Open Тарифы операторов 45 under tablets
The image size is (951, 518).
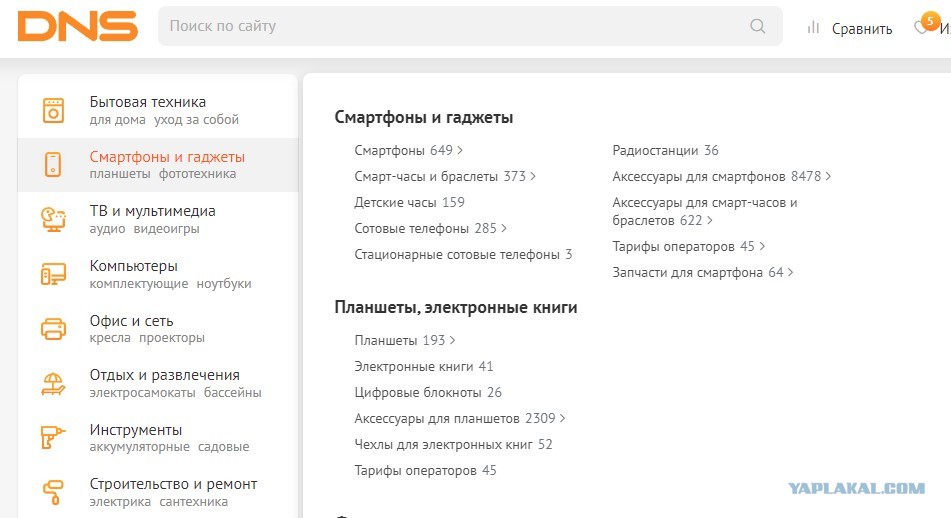[x=425, y=470]
